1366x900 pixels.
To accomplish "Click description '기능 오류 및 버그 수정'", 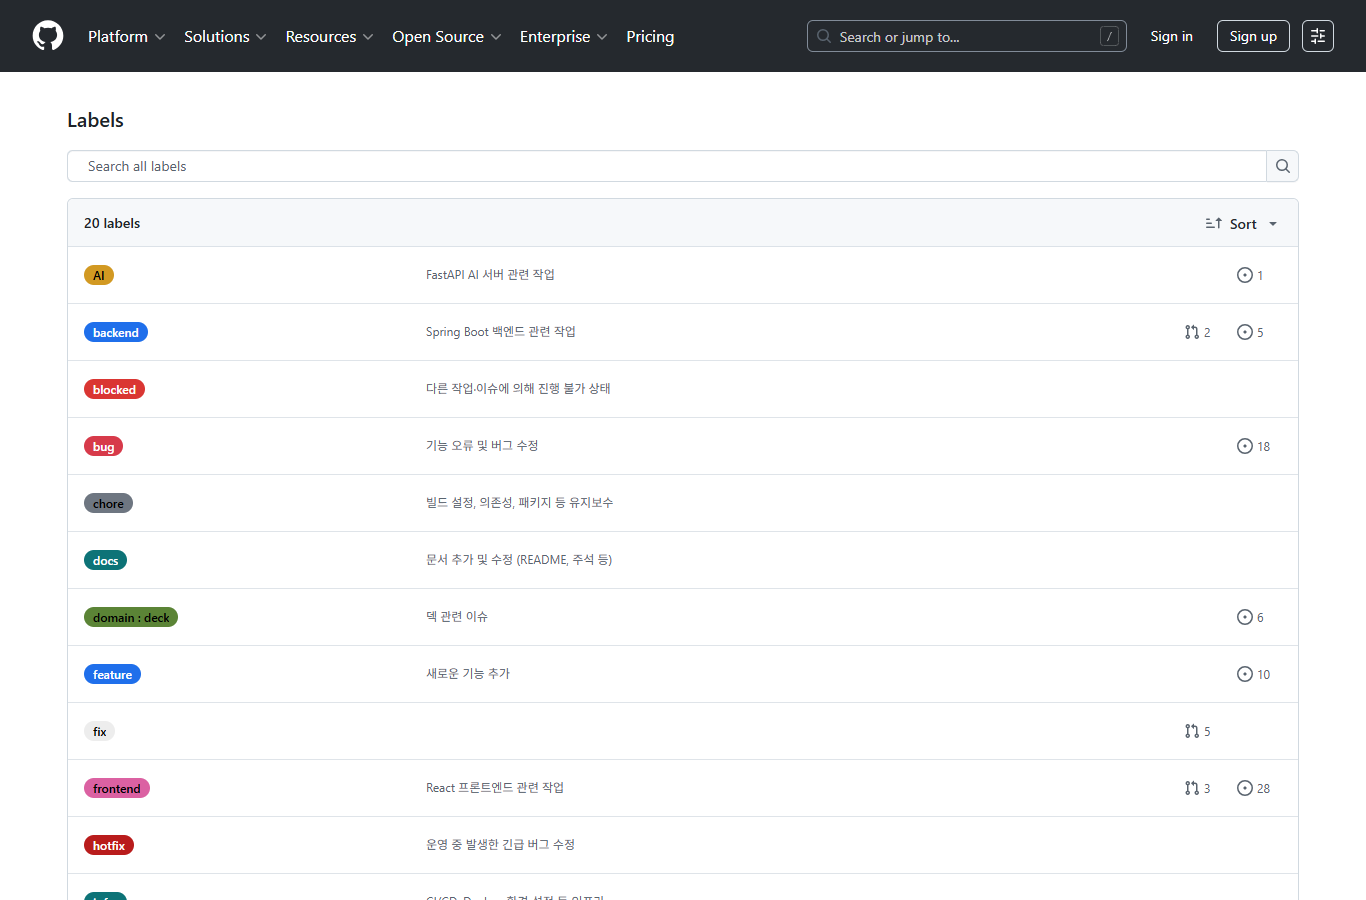I will tap(482, 445).
